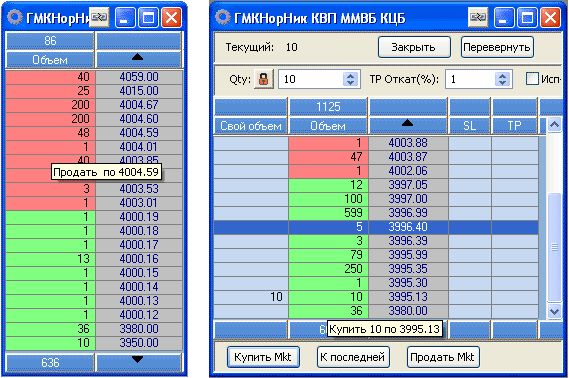Click the Перевернуть button

tap(497, 47)
